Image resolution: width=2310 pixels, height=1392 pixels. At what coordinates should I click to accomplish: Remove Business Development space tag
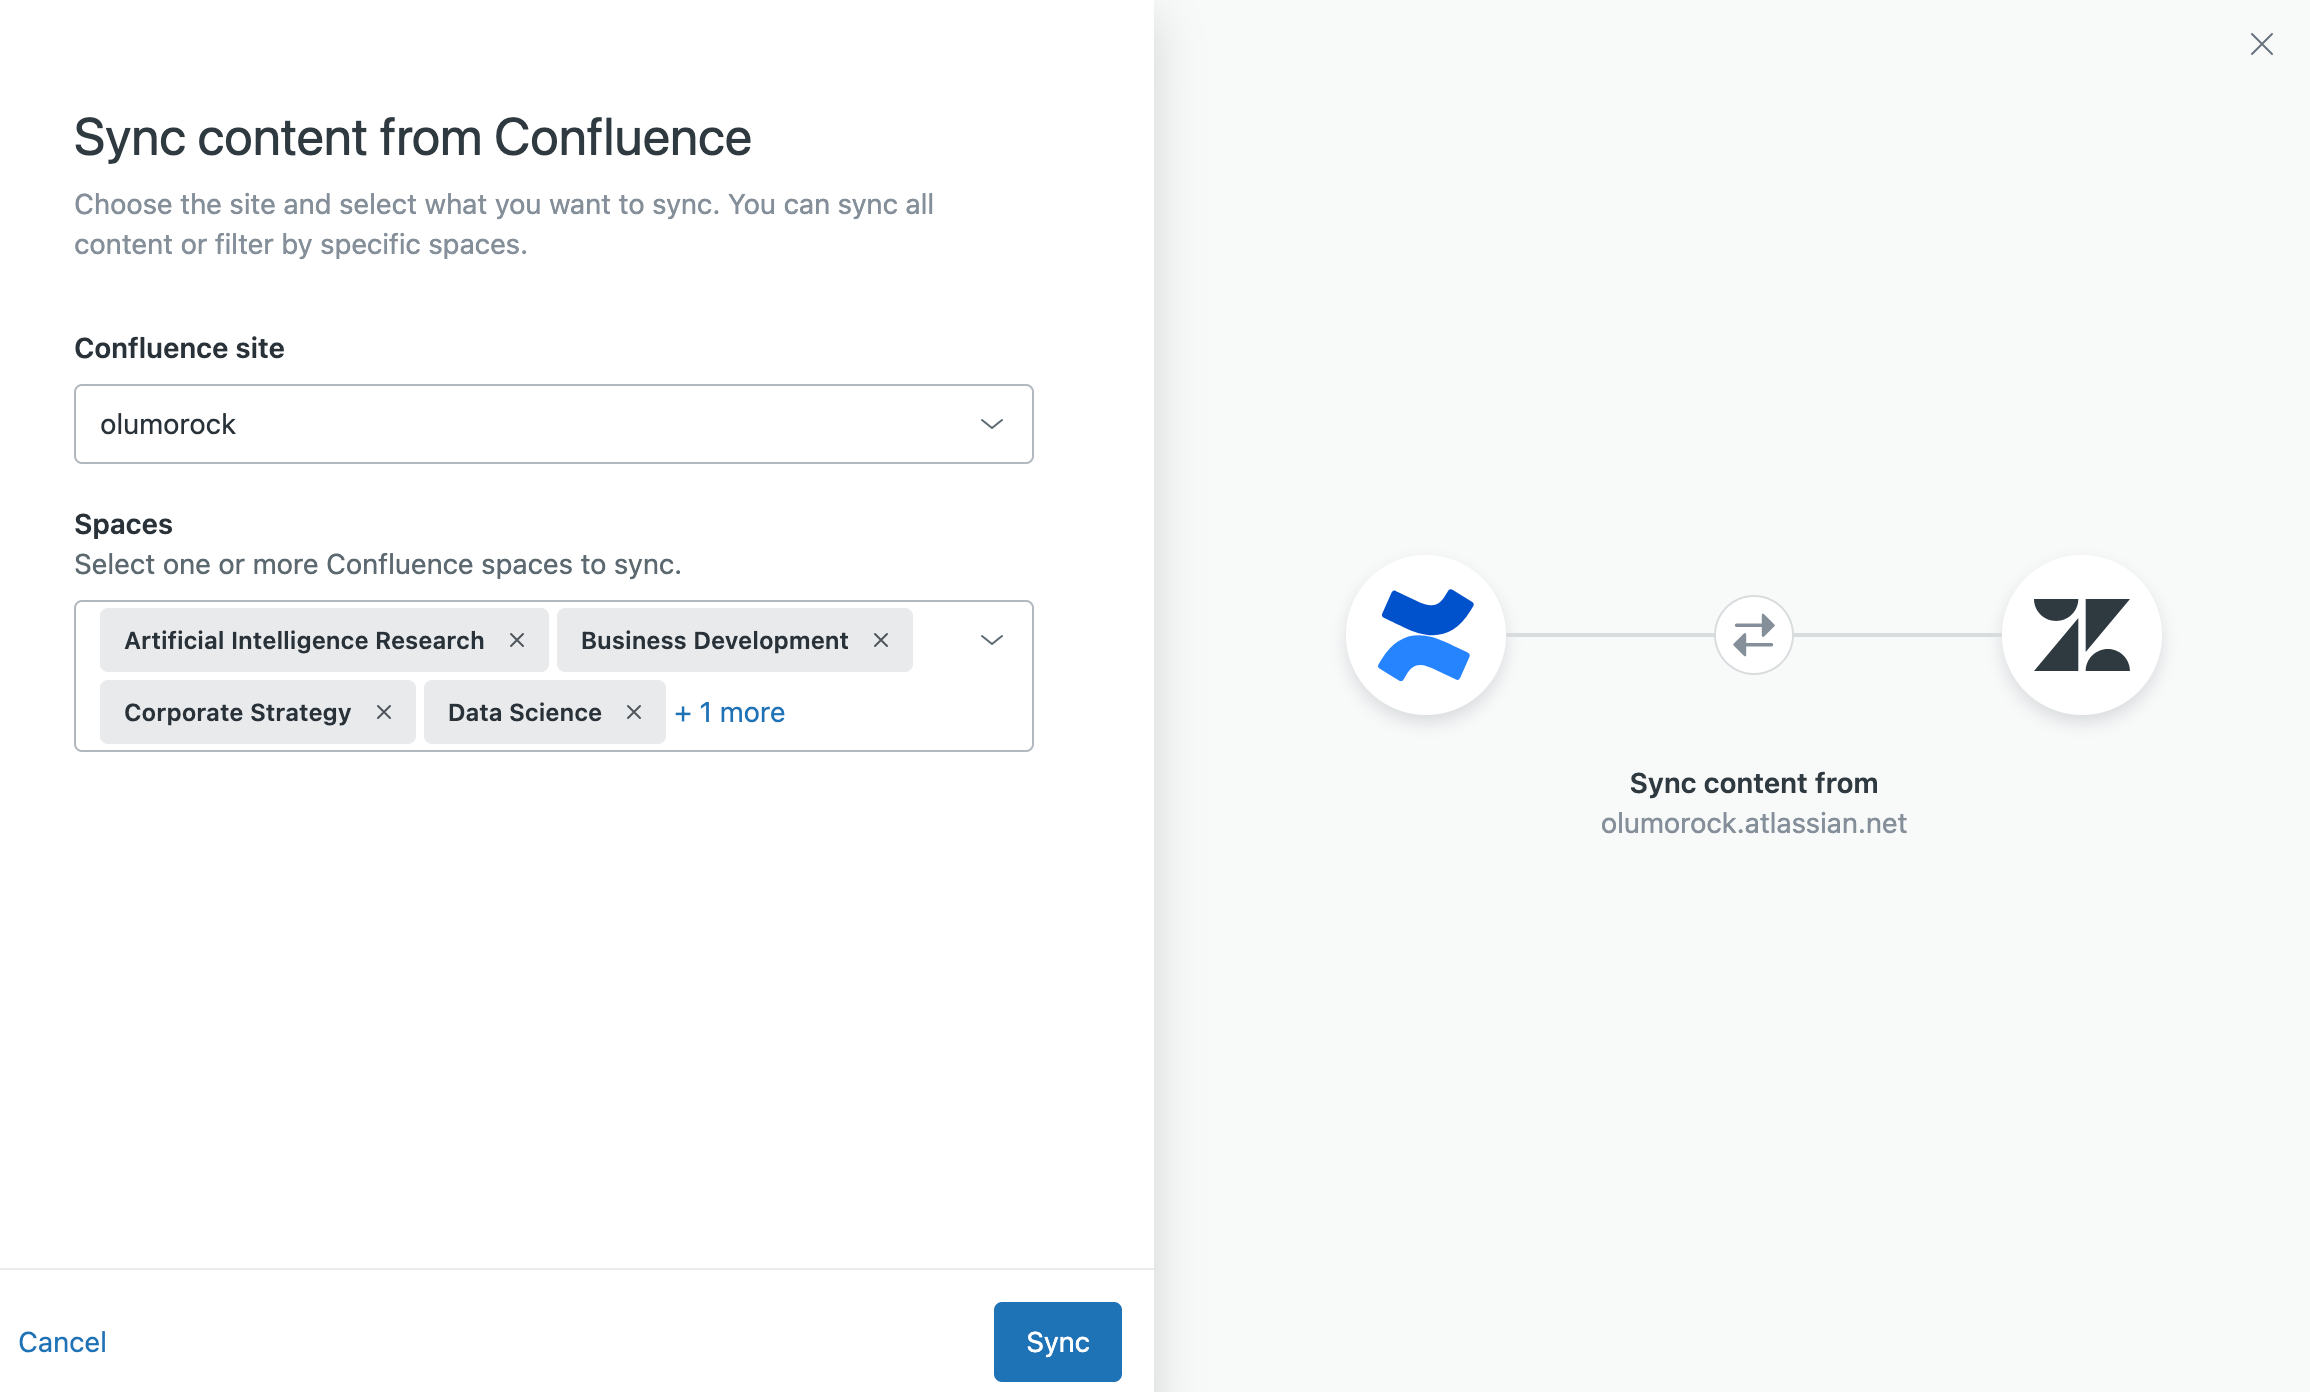tap(881, 640)
